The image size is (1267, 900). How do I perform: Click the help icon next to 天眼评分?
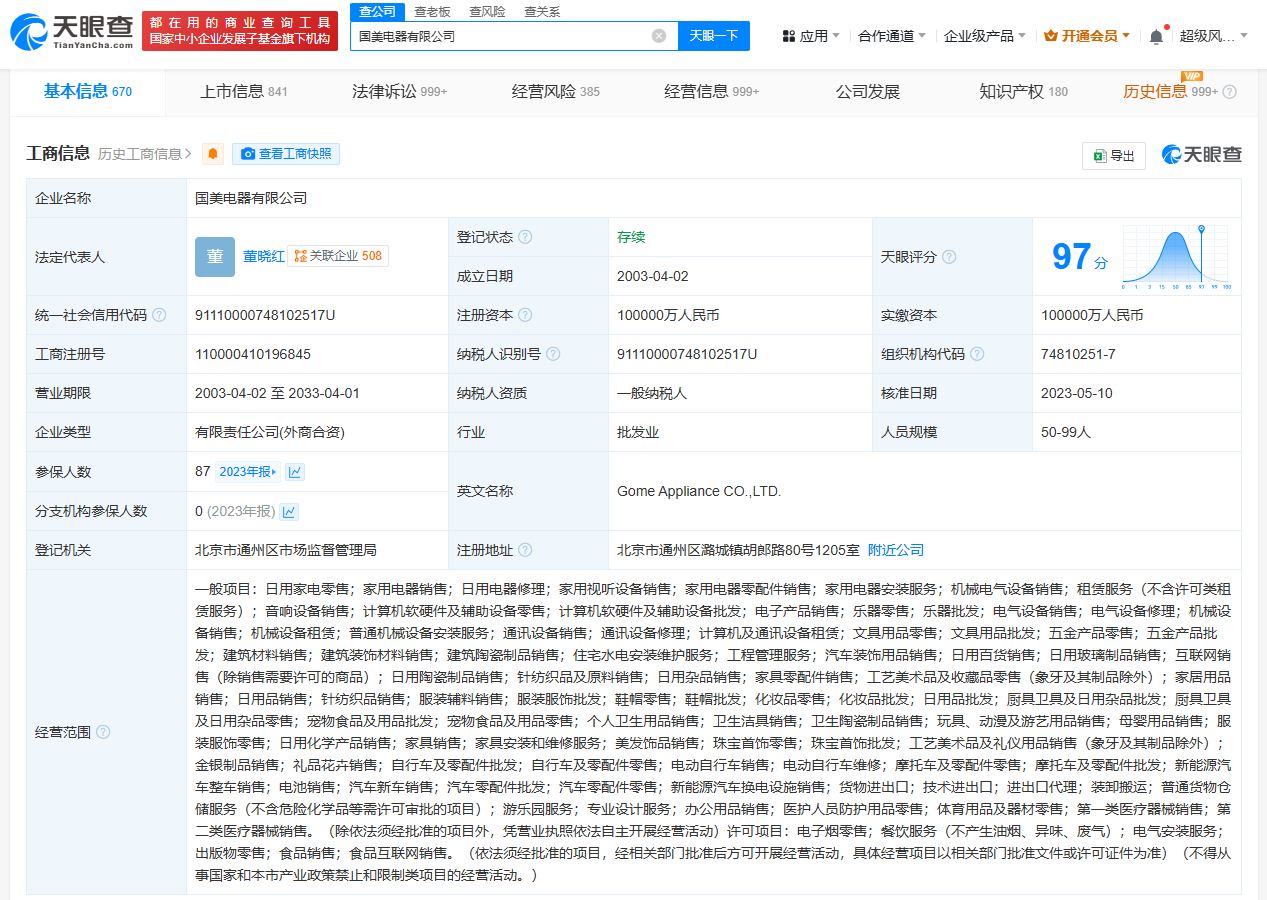tap(949, 257)
